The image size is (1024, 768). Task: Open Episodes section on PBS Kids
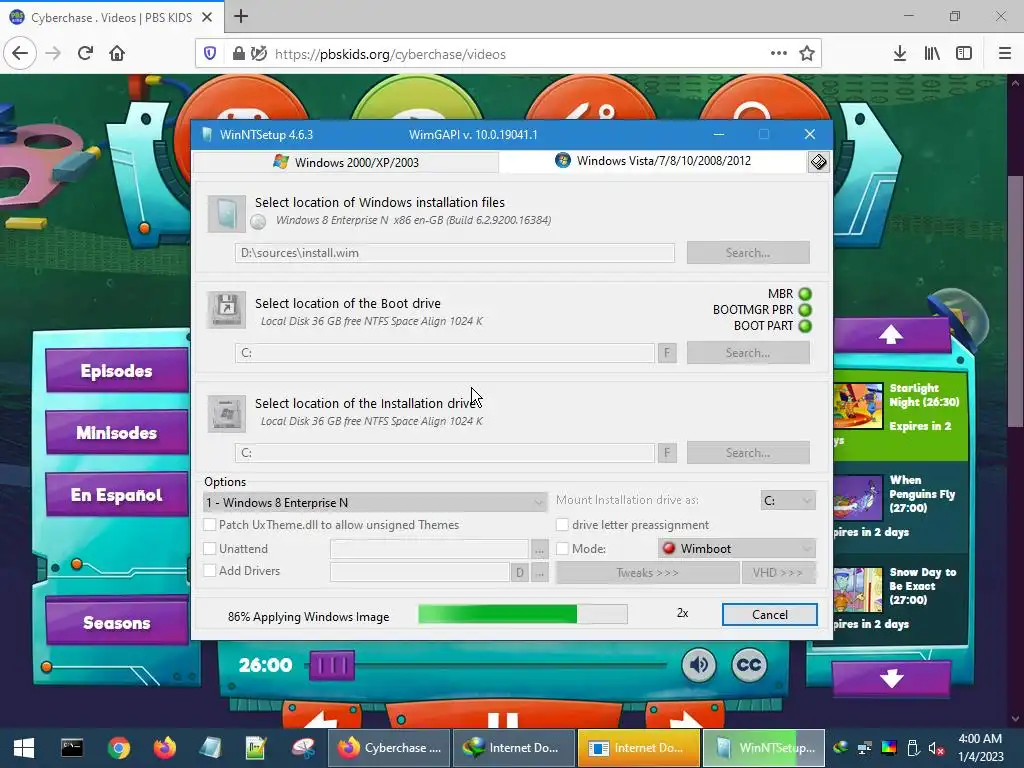pos(117,371)
